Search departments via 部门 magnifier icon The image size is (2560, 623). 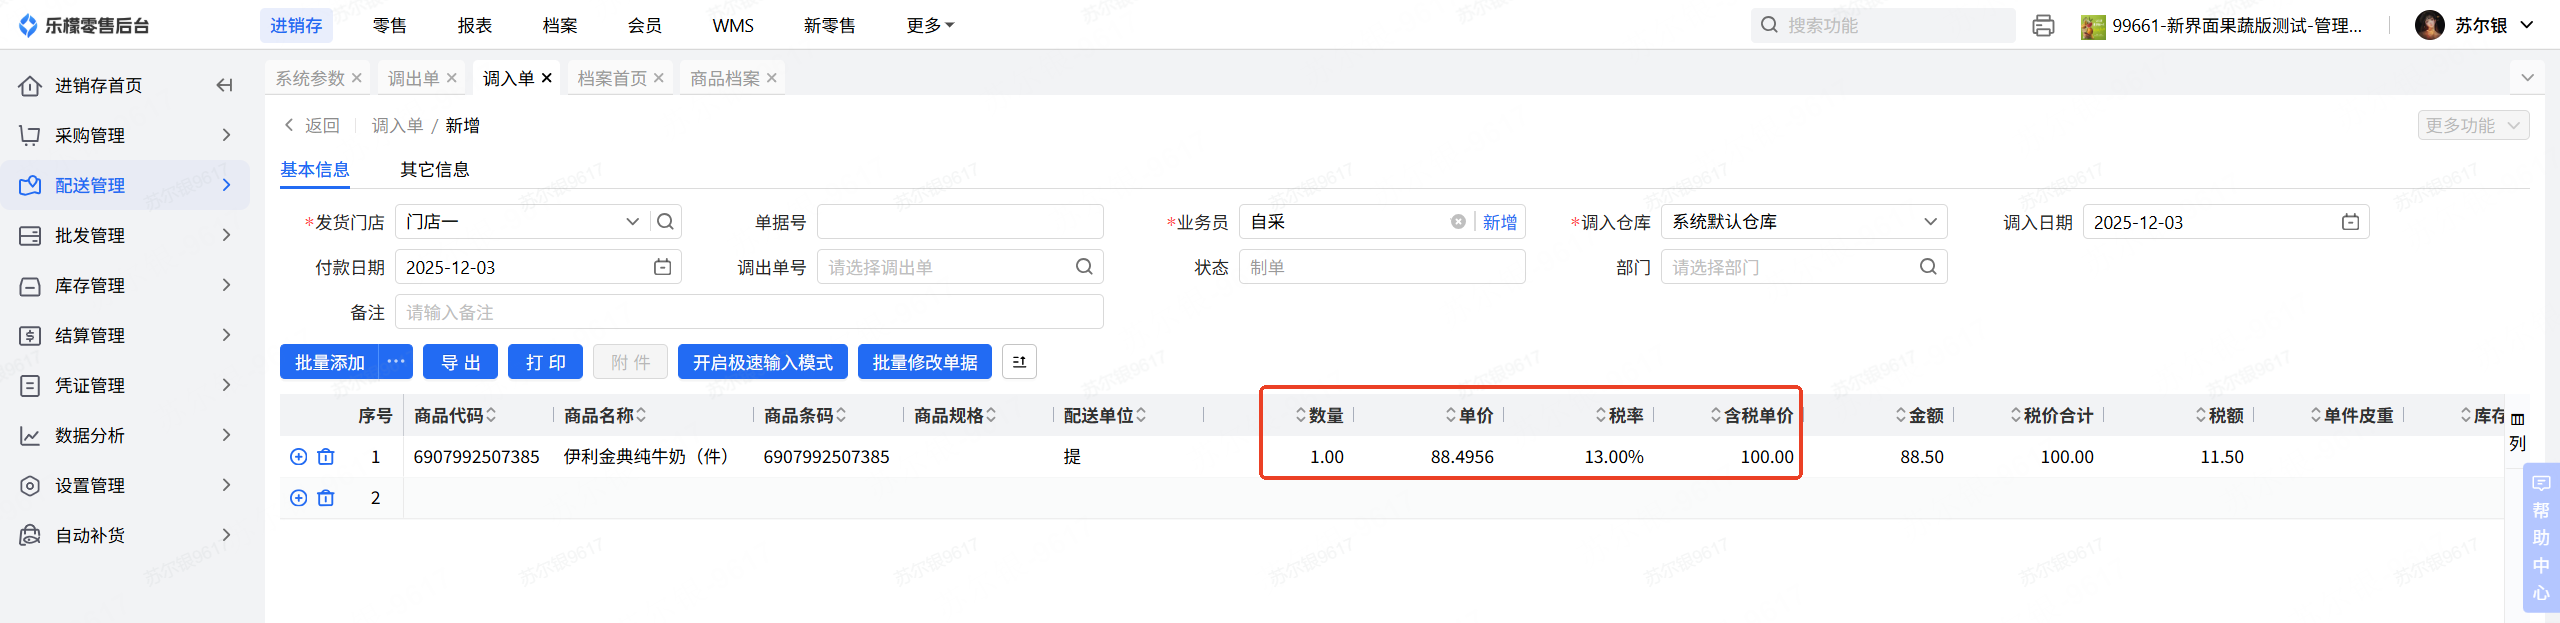[1928, 267]
